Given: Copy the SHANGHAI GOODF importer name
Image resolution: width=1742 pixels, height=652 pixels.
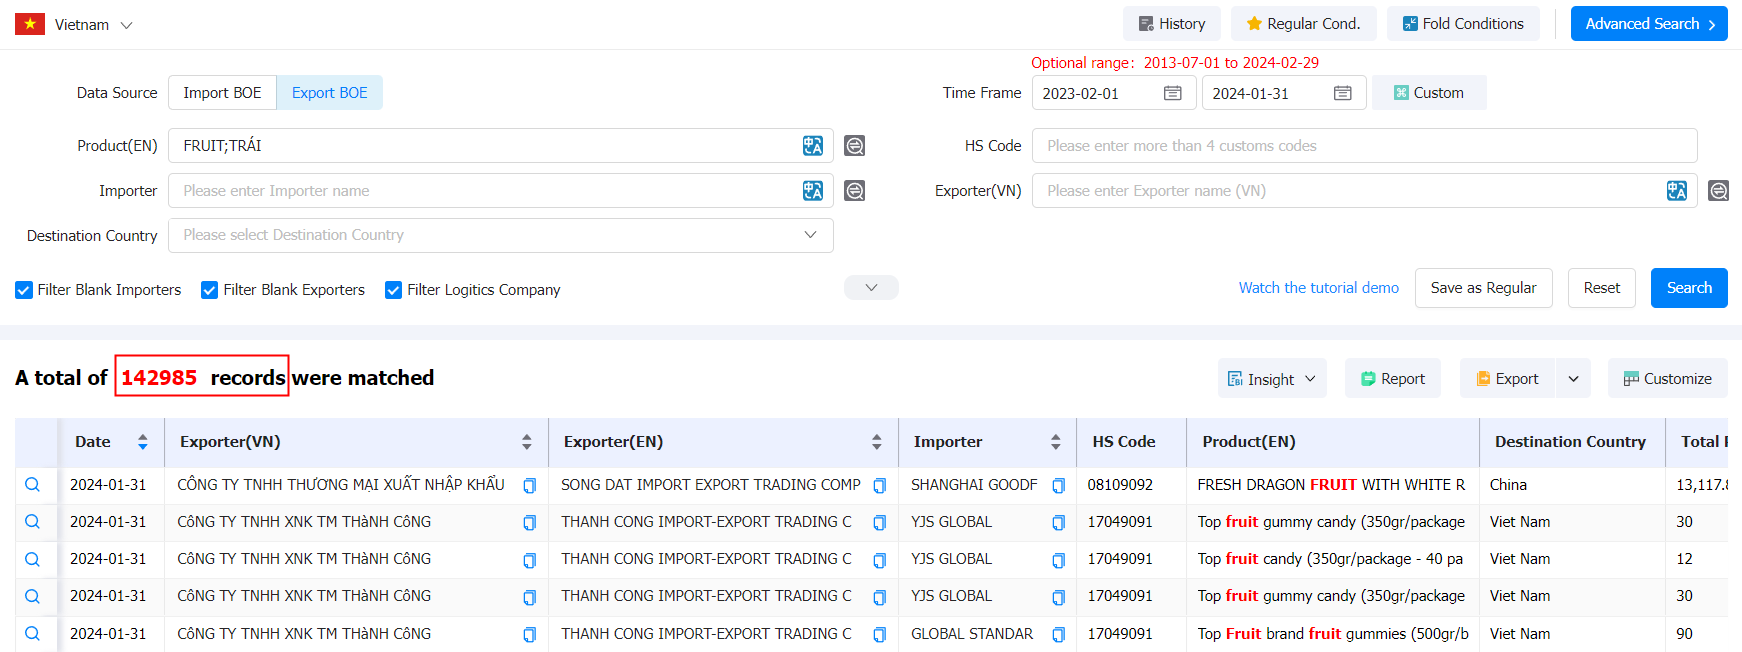Looking at the screenshot, I should point(1058,486).
